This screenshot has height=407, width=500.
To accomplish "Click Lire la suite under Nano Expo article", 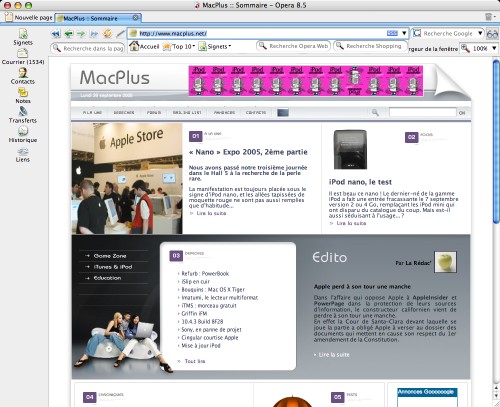I will pyautogui.click(x=211, y=213).
